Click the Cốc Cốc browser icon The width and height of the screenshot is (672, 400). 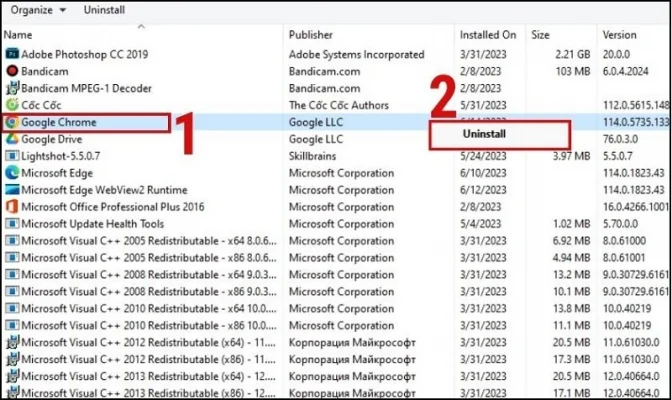[x=11, y=105]
